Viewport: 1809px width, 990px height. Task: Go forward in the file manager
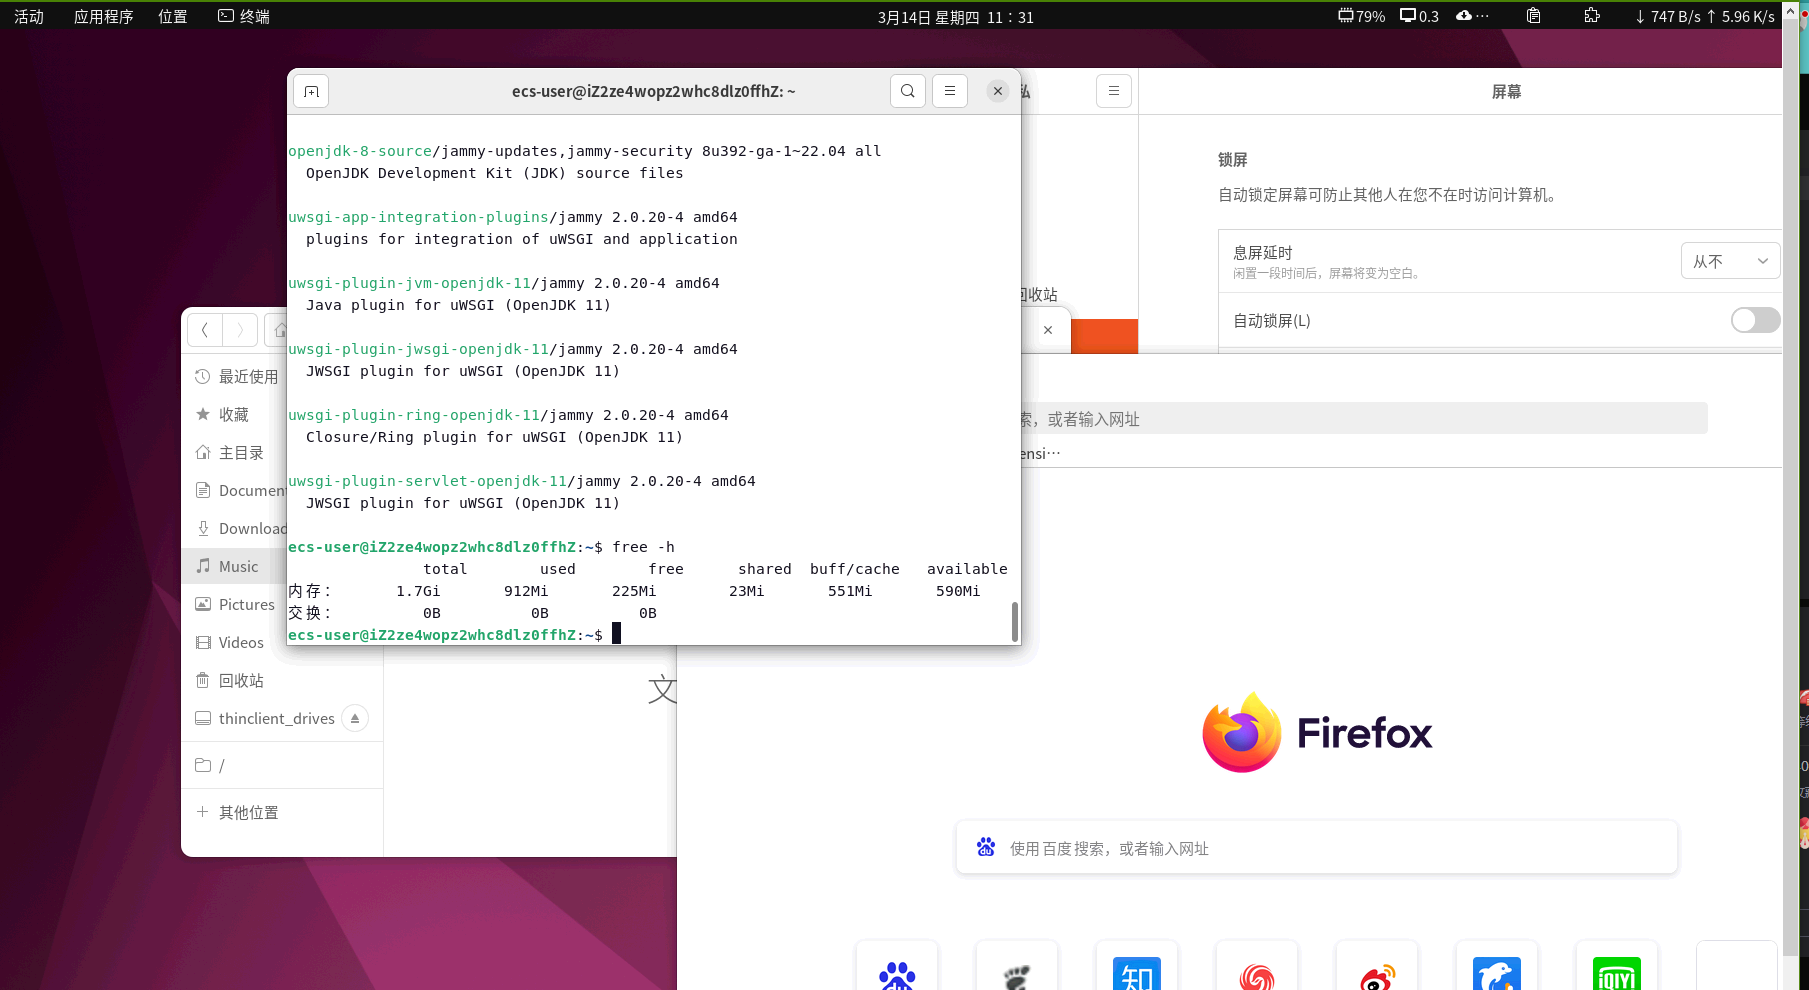(240, 330)
